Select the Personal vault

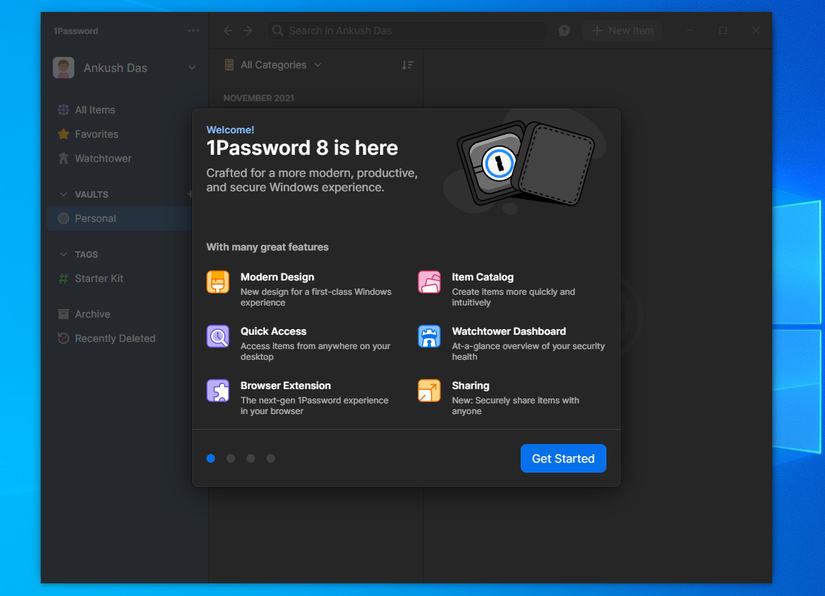pos(119,218)
